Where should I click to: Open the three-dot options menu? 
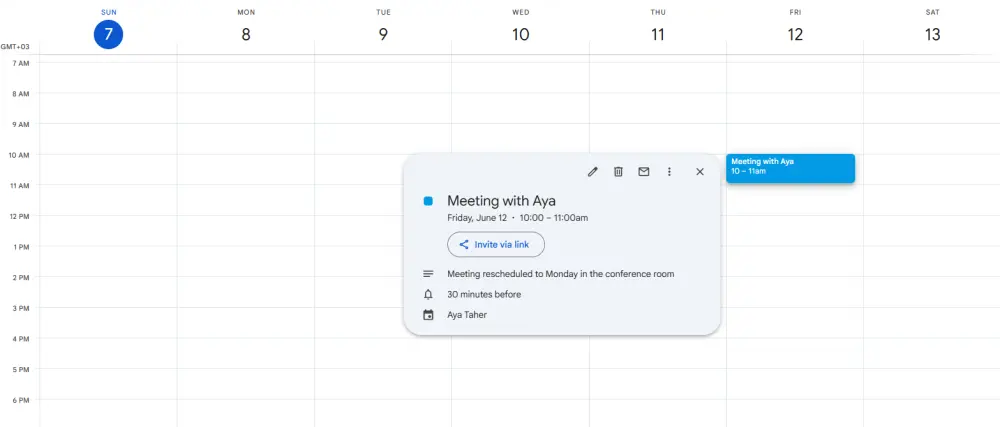(669, 171)
